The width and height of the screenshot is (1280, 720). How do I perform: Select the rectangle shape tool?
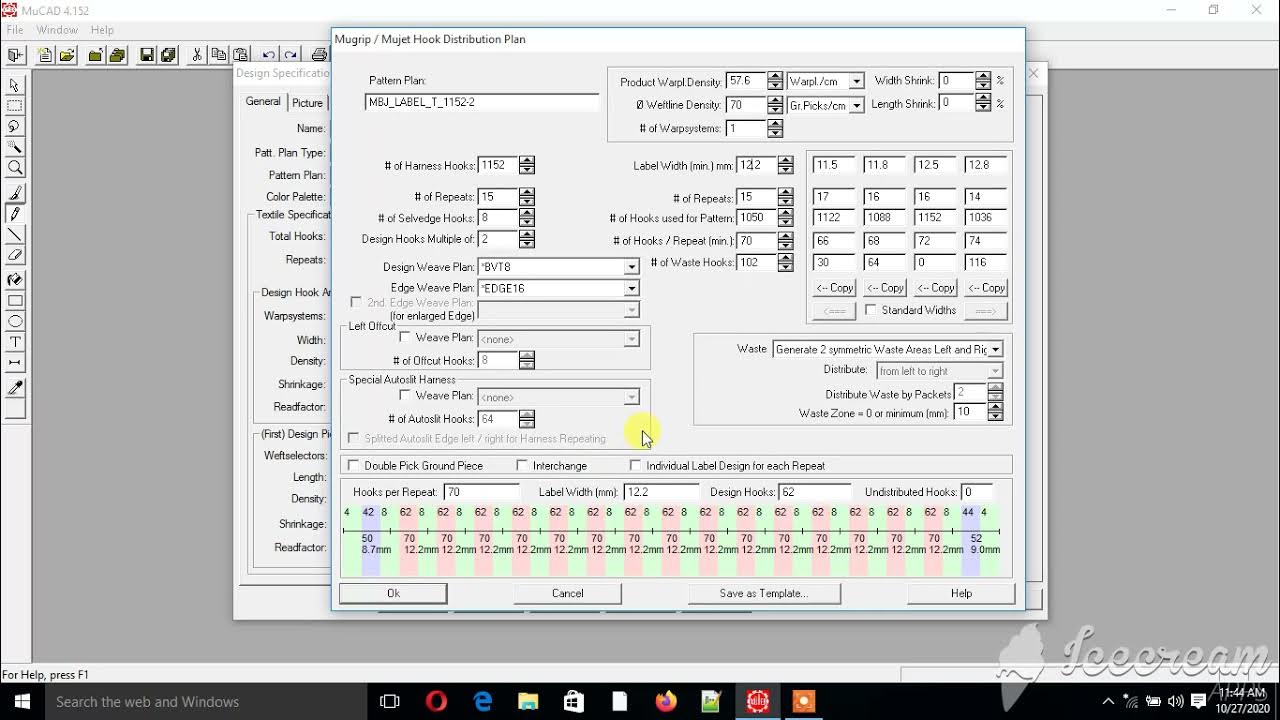coord(15,301)
